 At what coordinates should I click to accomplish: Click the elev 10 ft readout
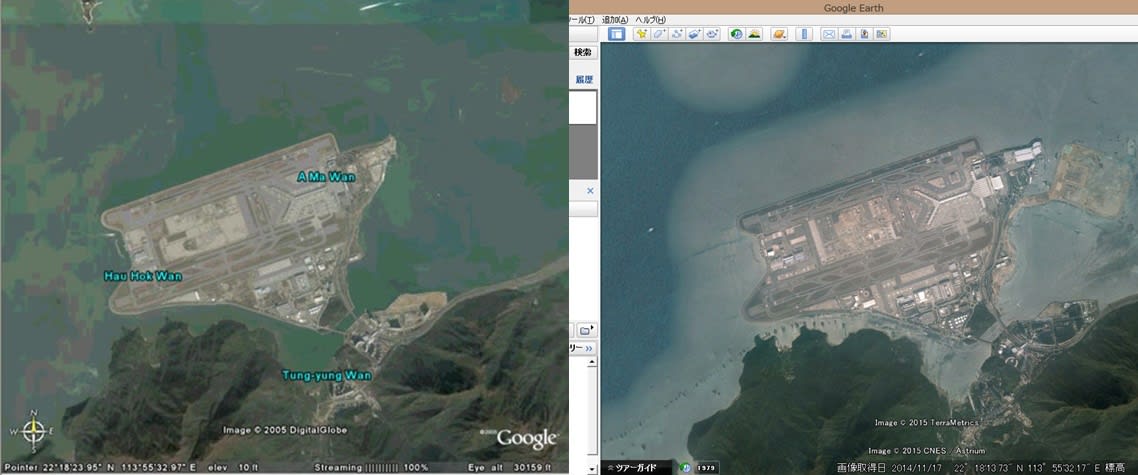pos(233,467)
